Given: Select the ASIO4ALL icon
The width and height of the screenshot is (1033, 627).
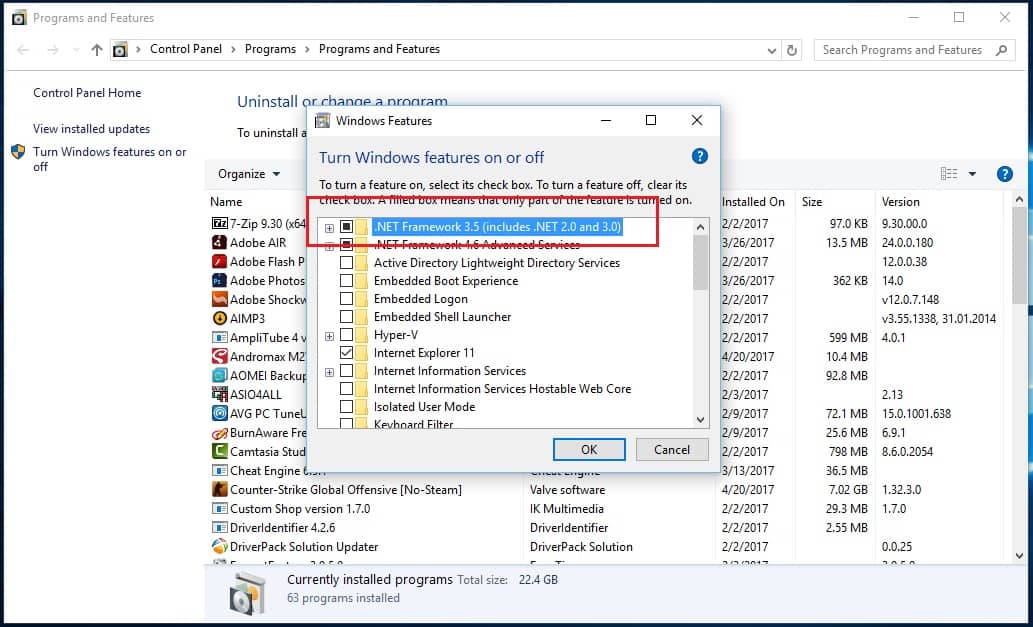Looking at the screenshot, I should point(219,395).
